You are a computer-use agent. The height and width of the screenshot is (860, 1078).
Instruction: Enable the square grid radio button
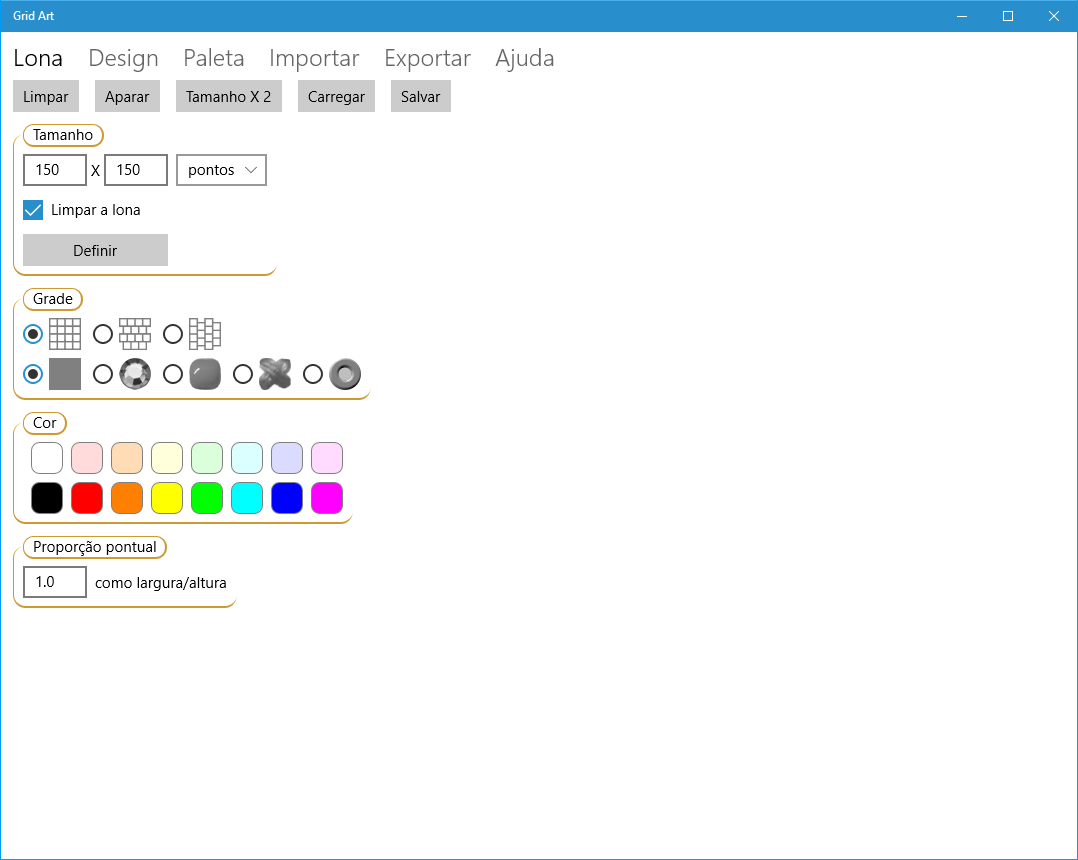[x=33, y=334]
